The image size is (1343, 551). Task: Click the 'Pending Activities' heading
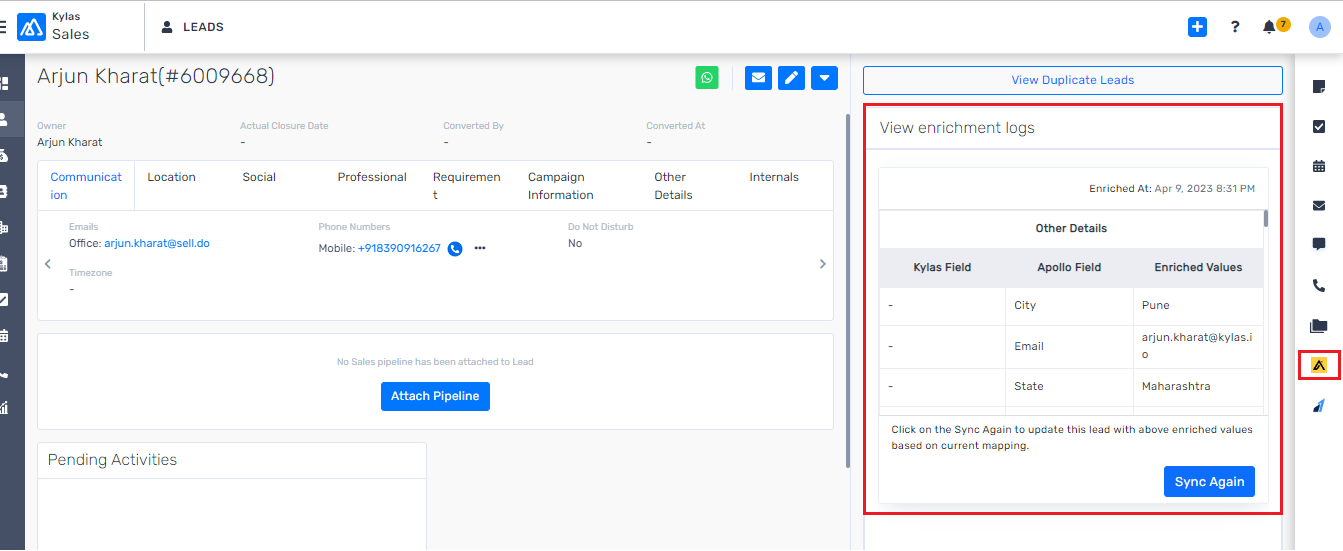pos(112,460)
